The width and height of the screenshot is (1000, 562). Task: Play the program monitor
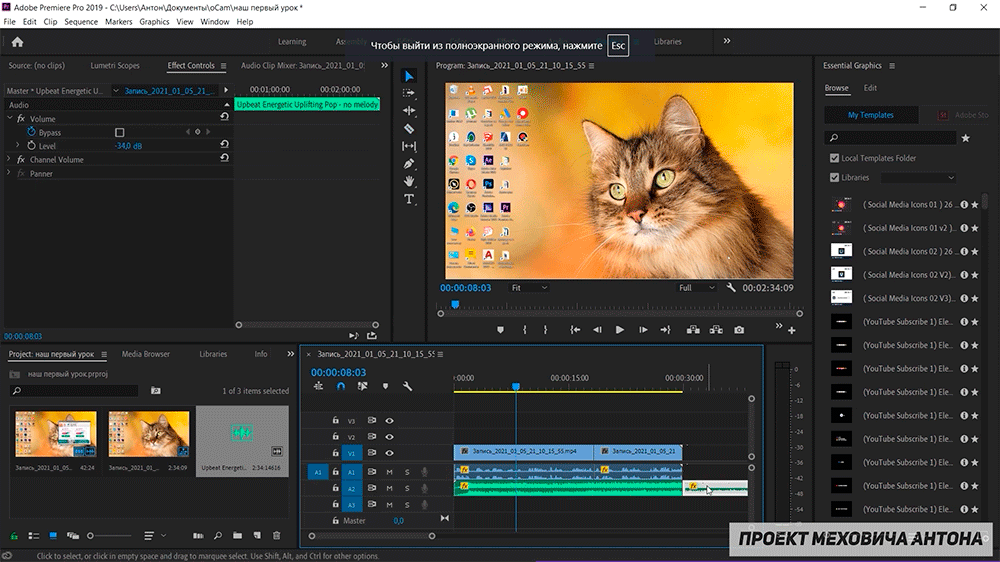point(619,330)
